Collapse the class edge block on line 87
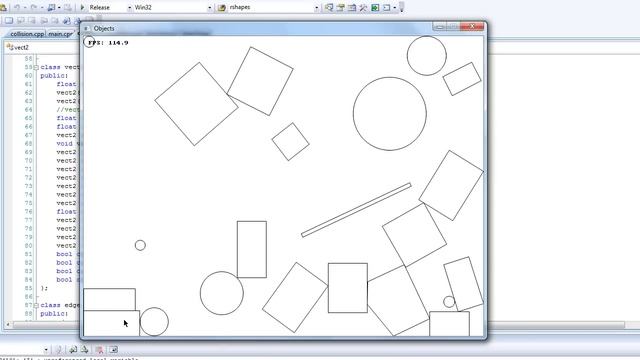The image size is (640, 360). click(36, 305)
